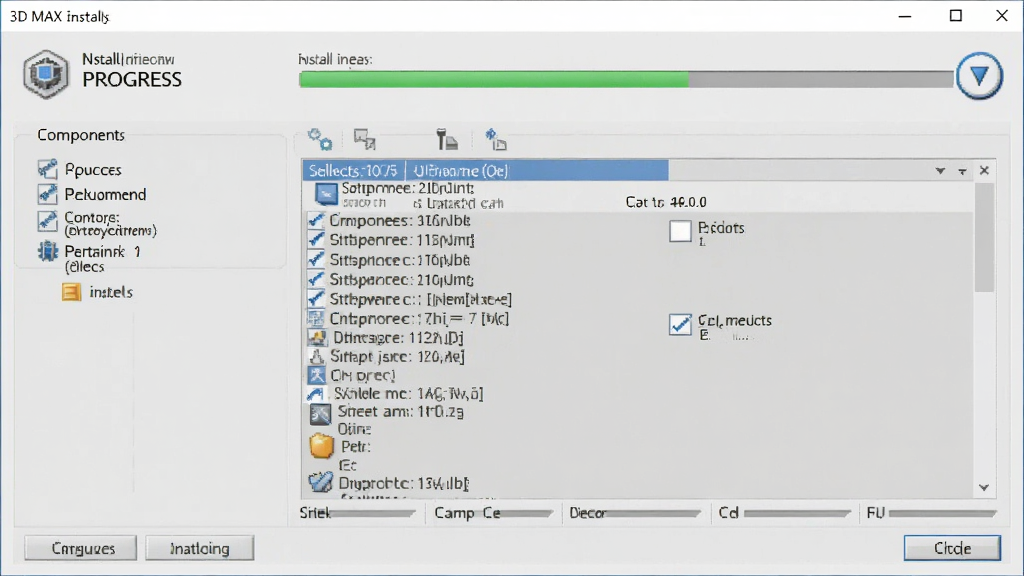Uncheck the Cel,meucts checkbox
Screen dimensions: 1024x576
tap(680, 324)
